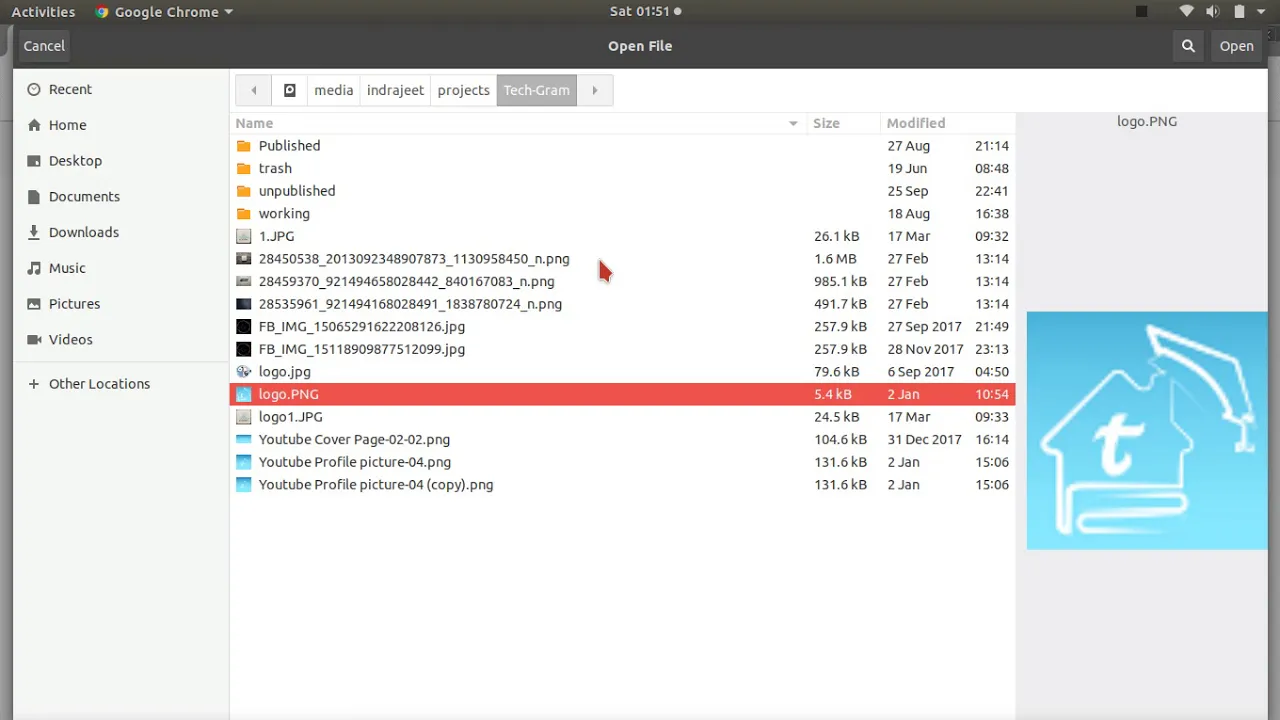Image resolution: width=1280 pixels, height=720 pixels.
Task: Click the Recent clock icon in sidebar
Action: 34,89
